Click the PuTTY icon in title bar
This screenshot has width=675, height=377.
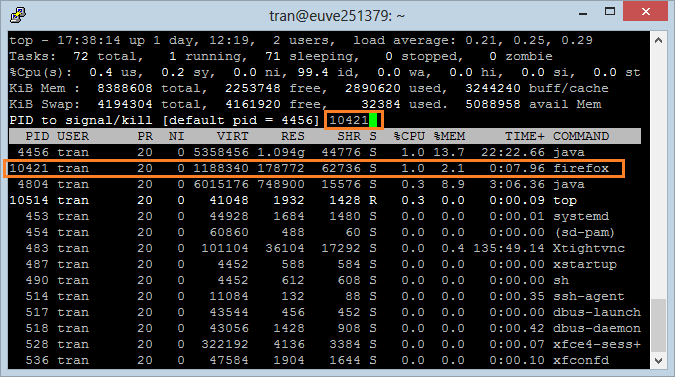tap(18, 15)
